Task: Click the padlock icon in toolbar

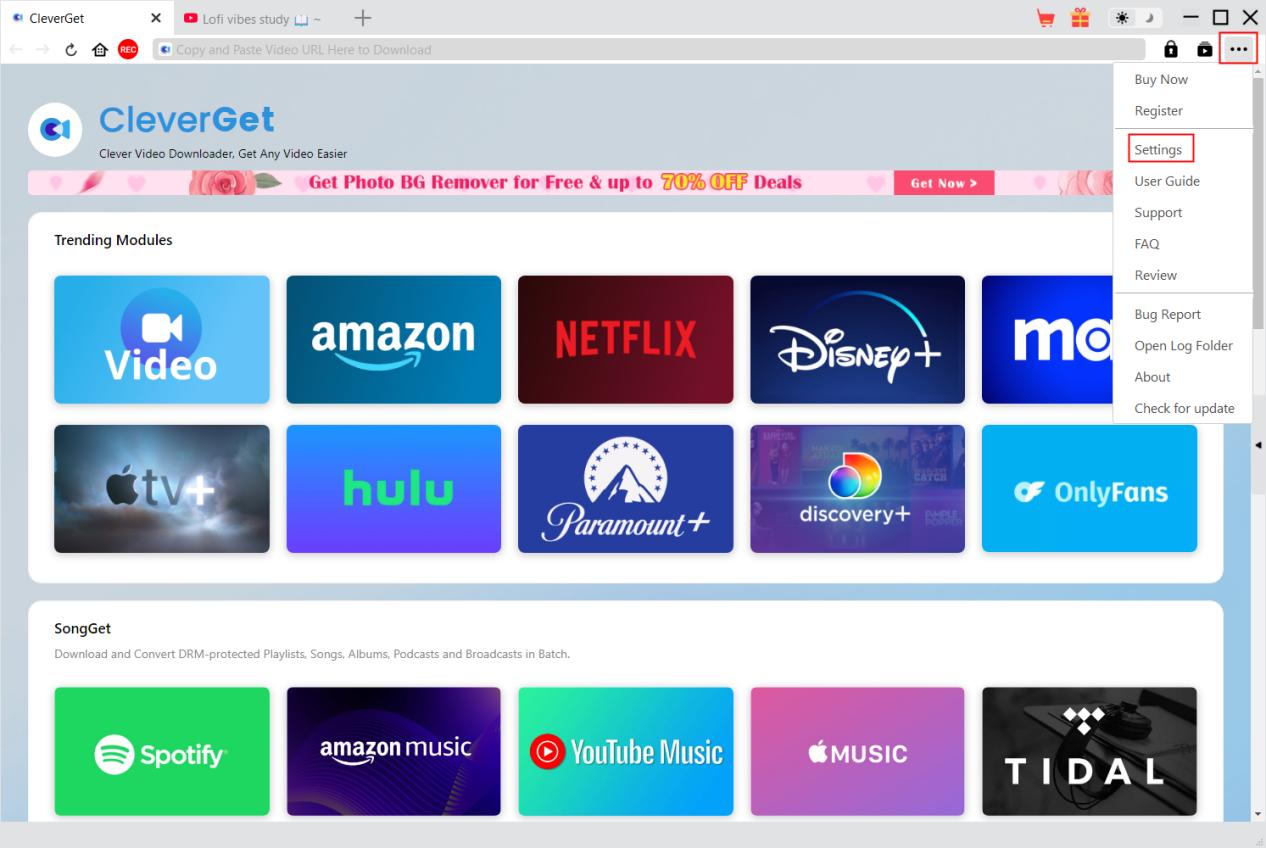Action: point(1171,49)
